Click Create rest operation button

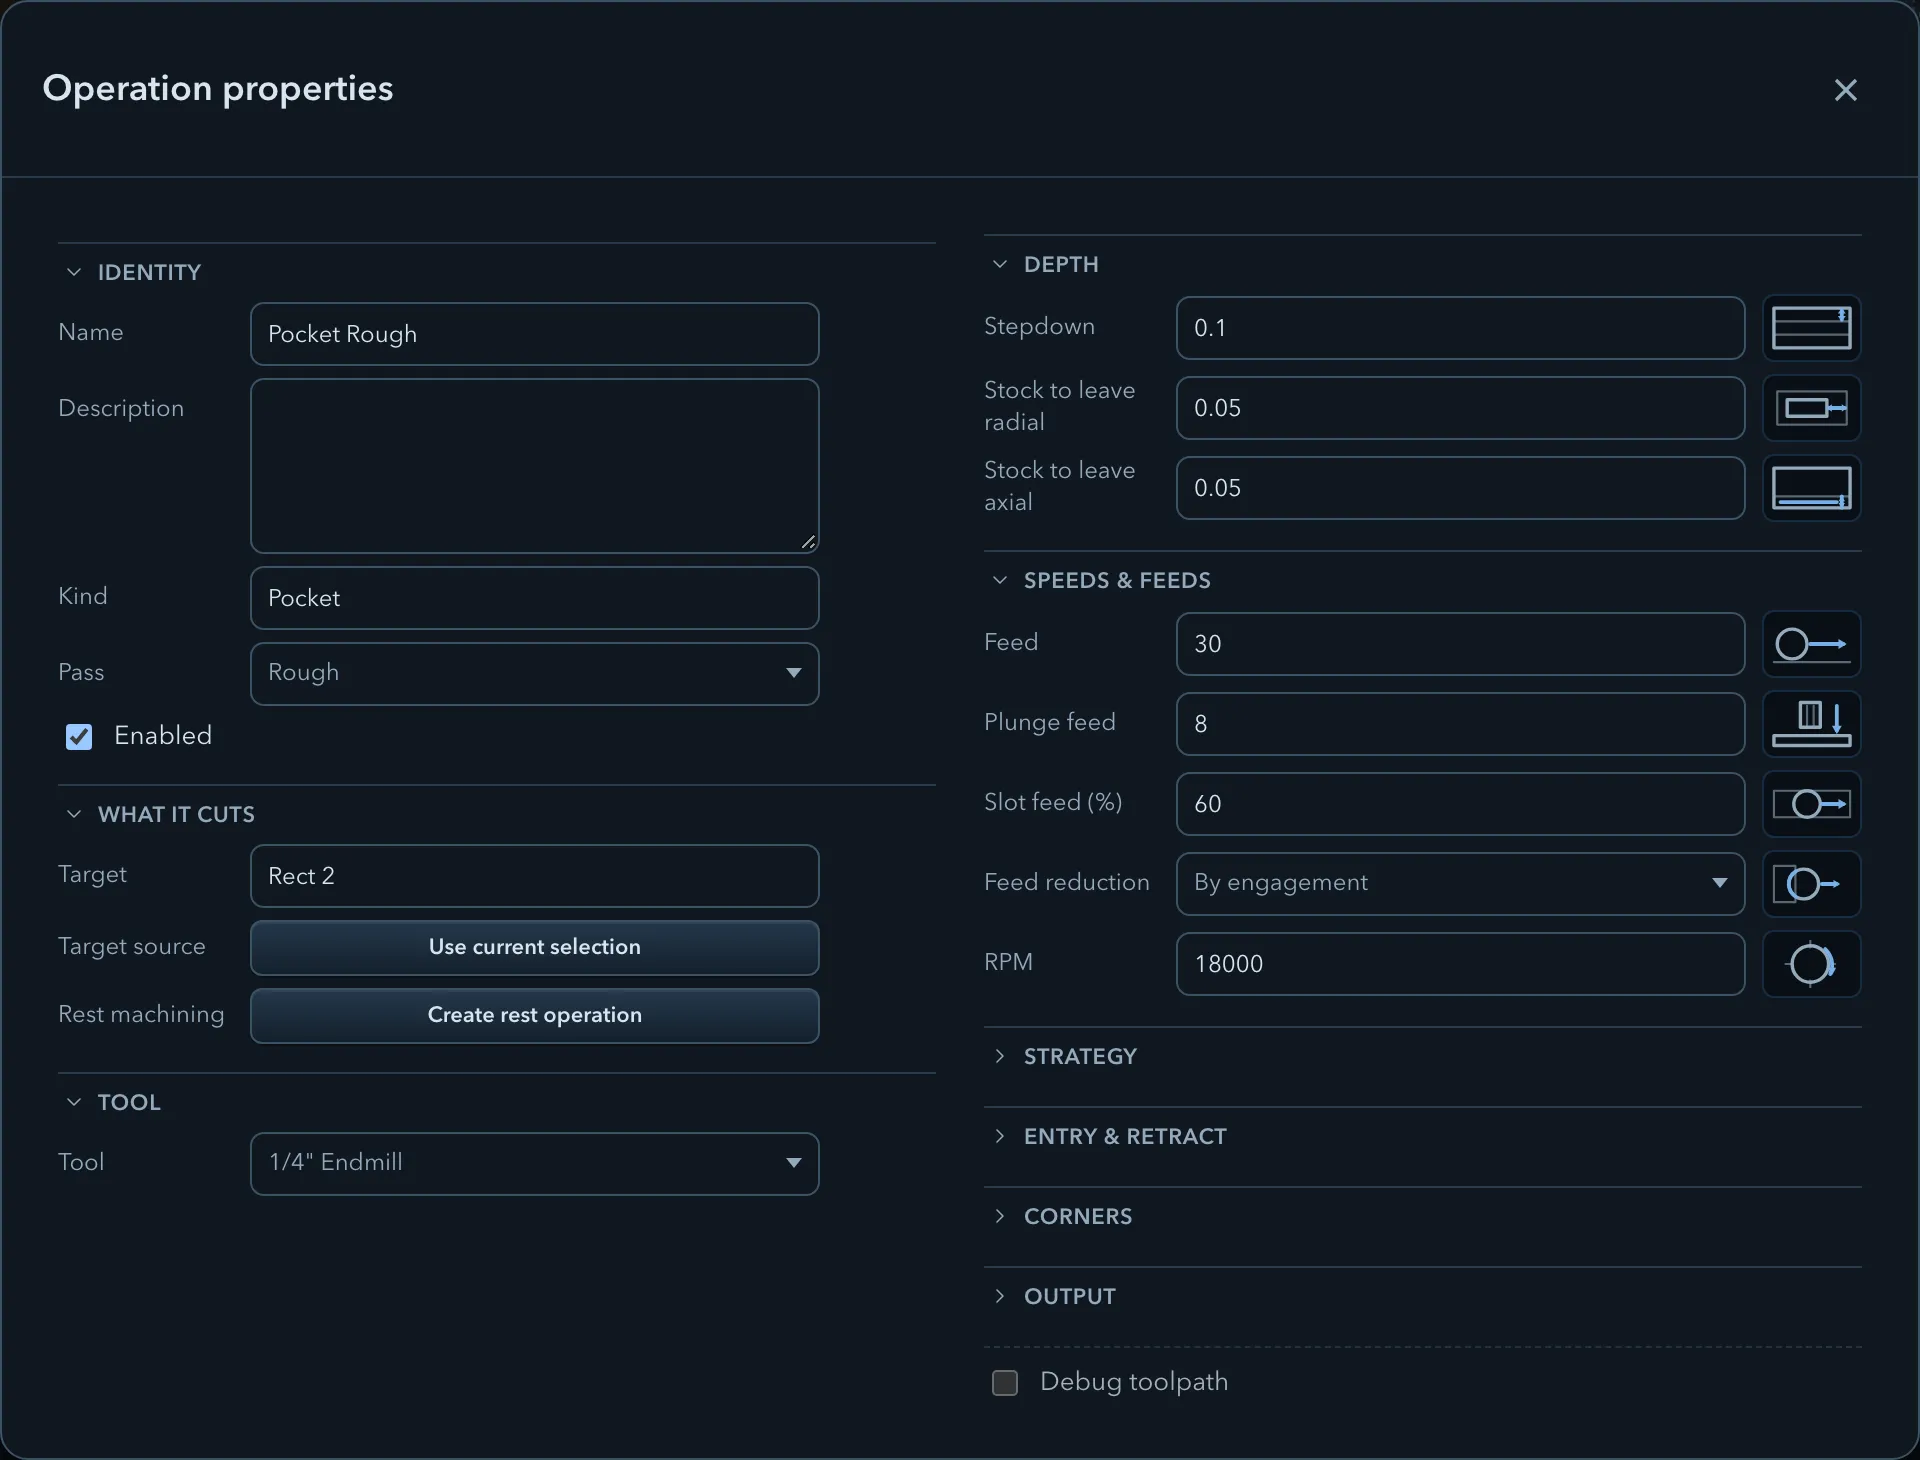click(x=535, y=1015)
